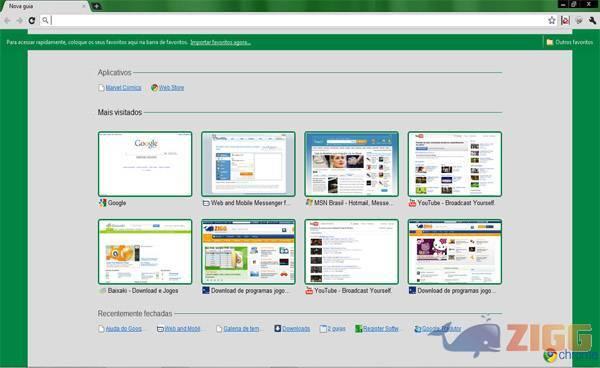Click the red extension icon near star
Screen dimensions: 600x368
click(565, 20)
